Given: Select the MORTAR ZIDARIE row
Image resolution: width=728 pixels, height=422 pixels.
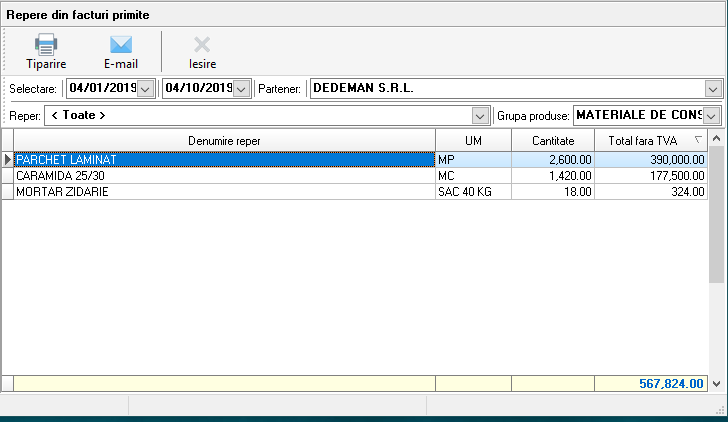Looking at the screenshot, I should [x=224, y=191].
